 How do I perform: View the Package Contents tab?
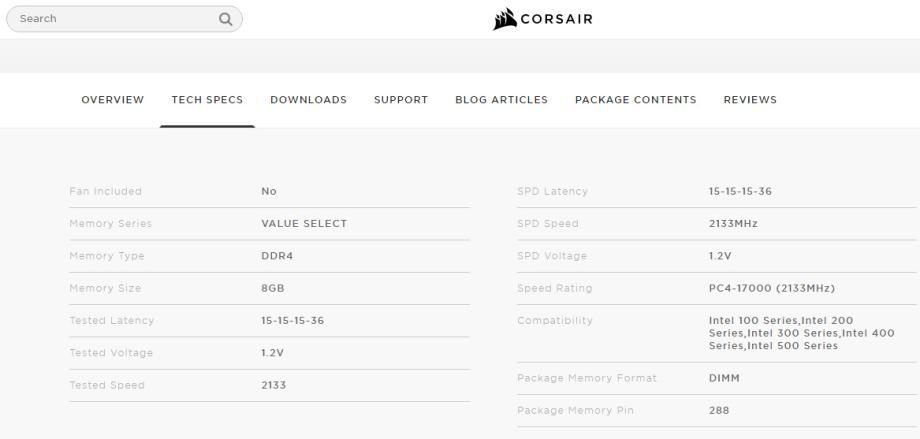click(x=635, y=100)
